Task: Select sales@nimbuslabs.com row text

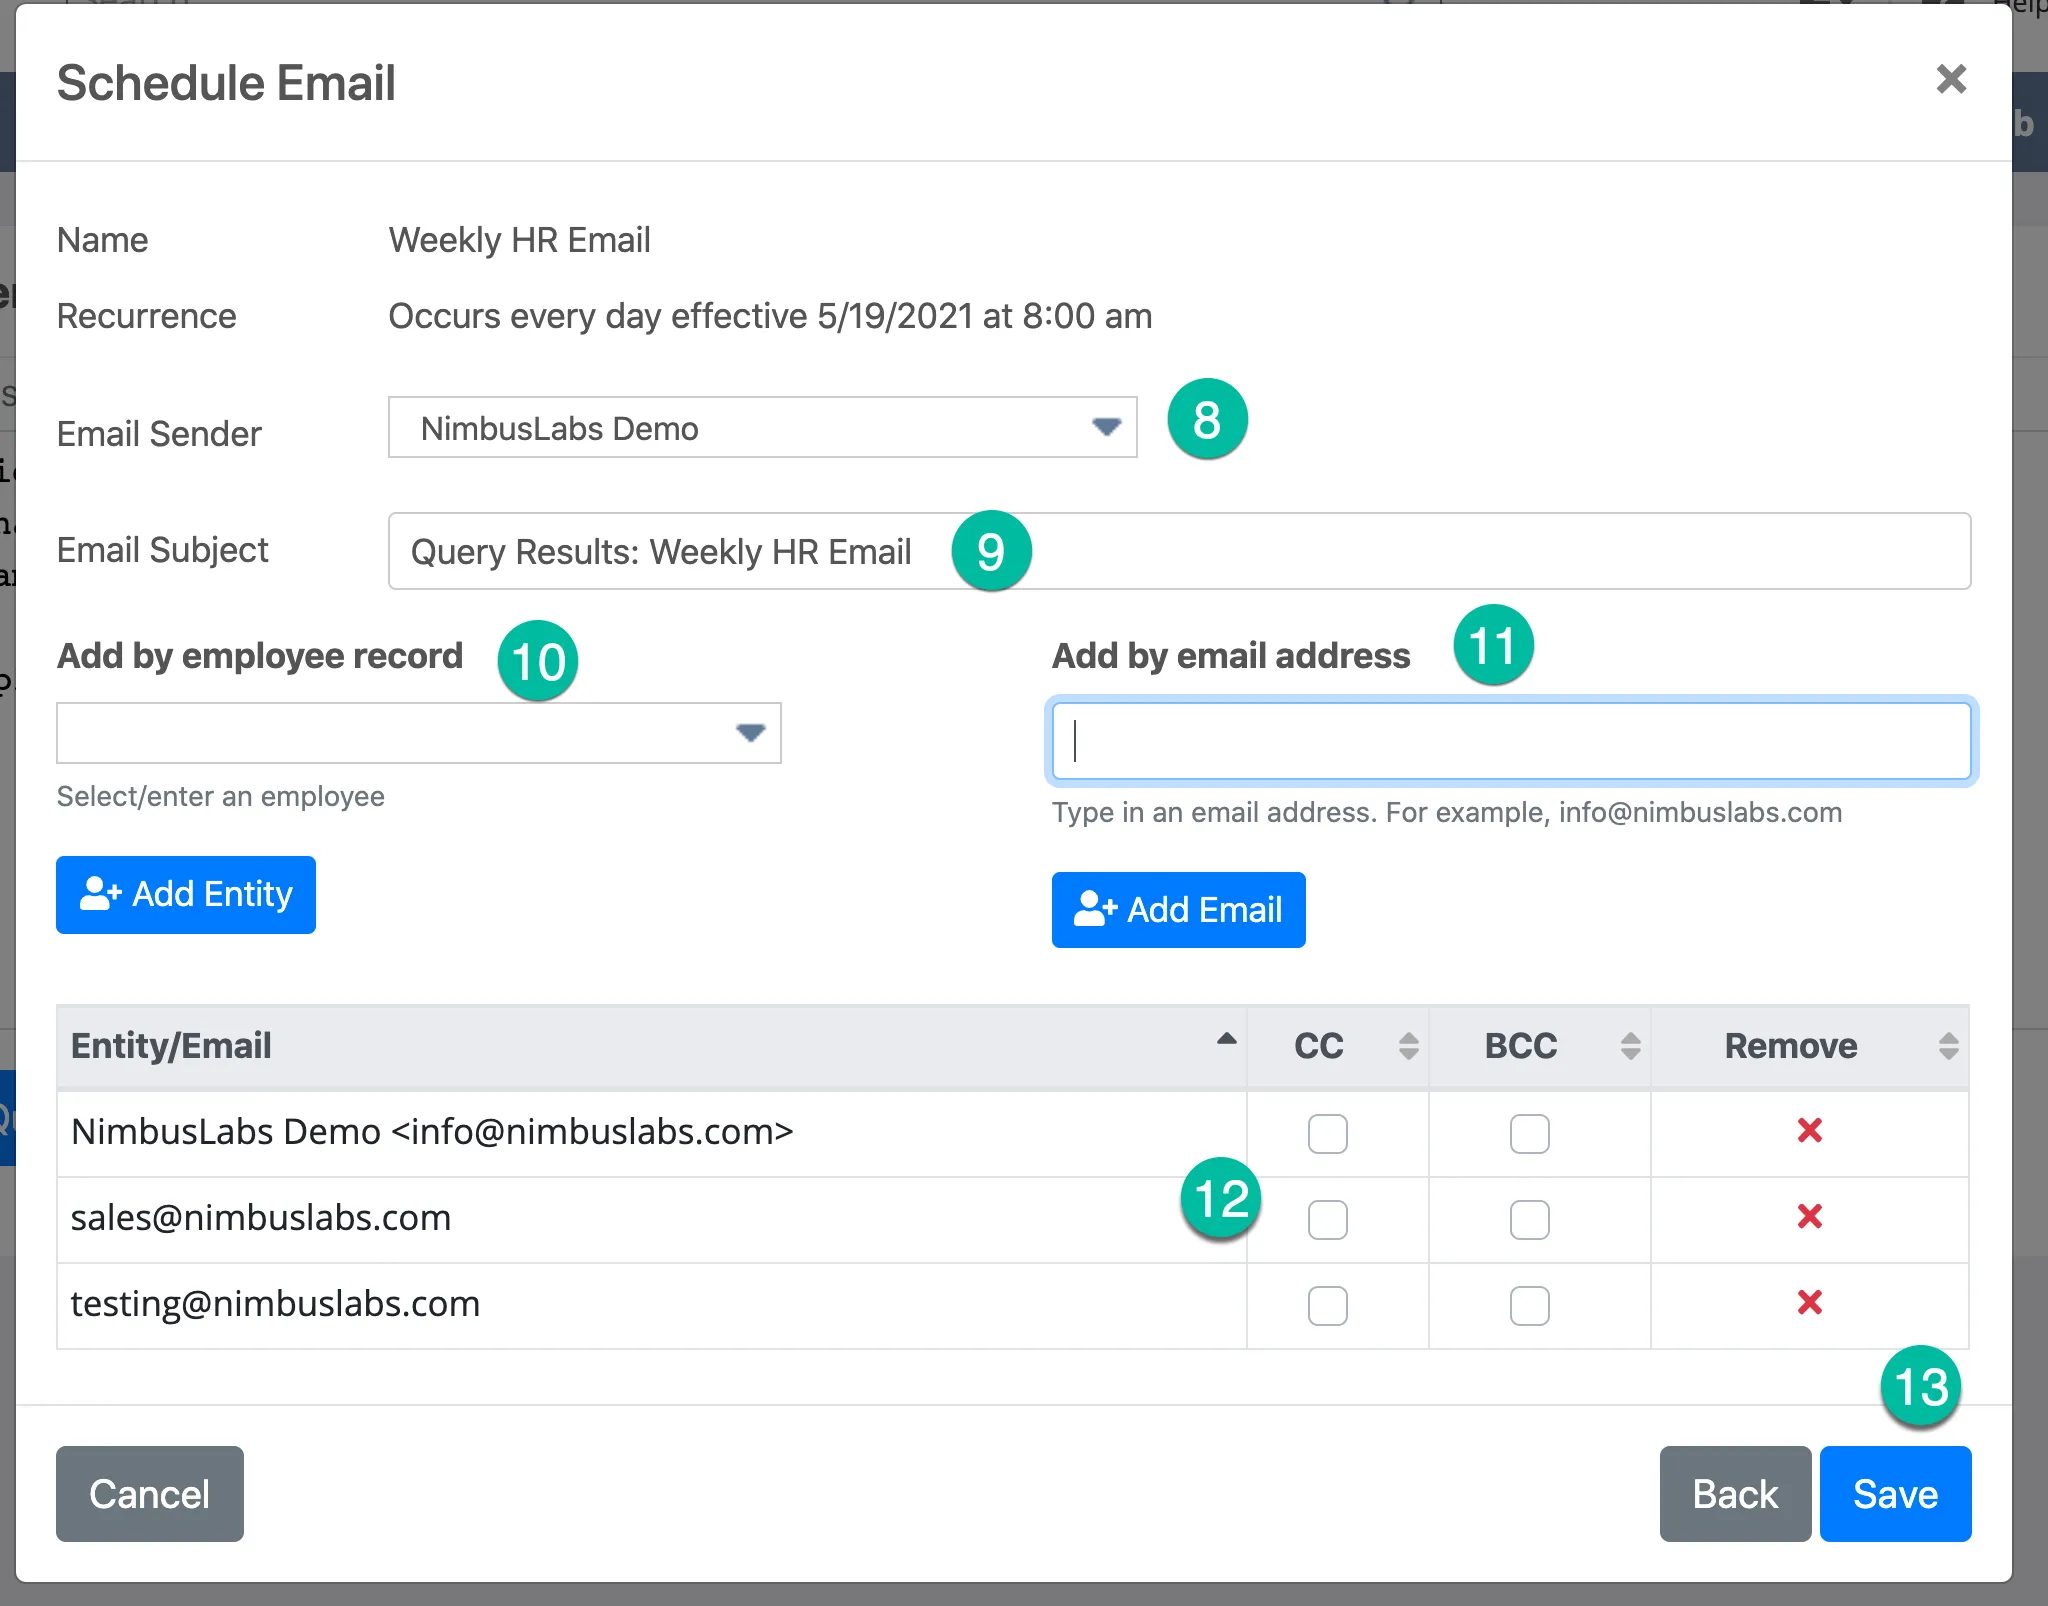Action: coord(261,1218)
